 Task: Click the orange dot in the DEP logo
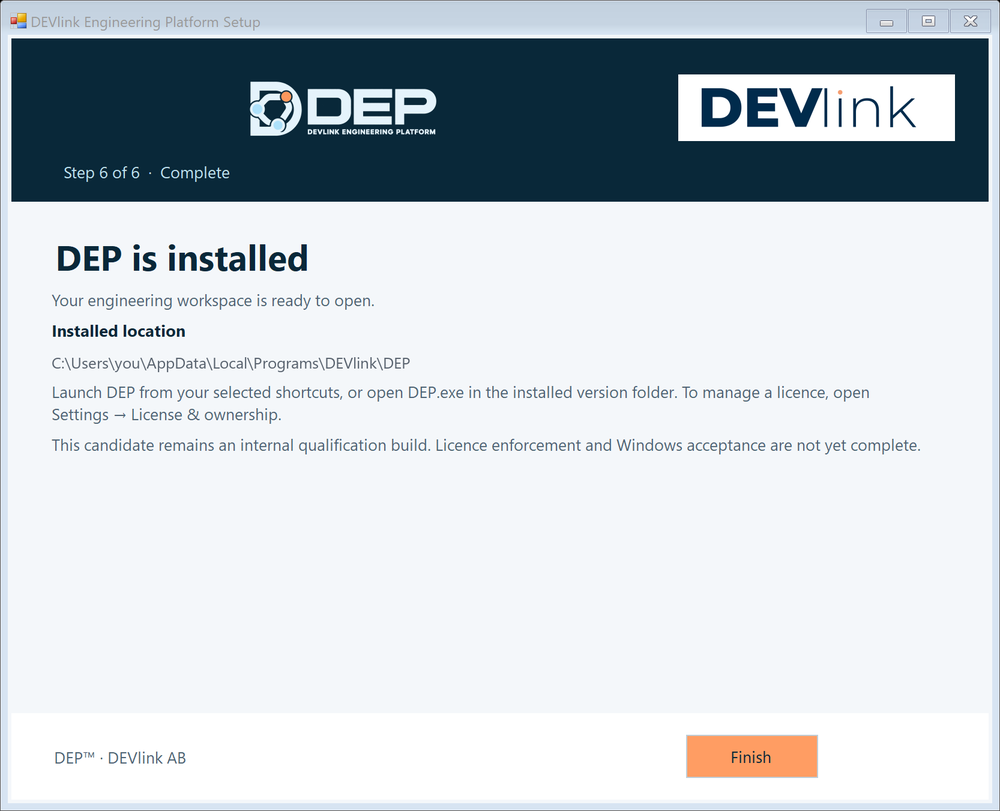[286, 97]
